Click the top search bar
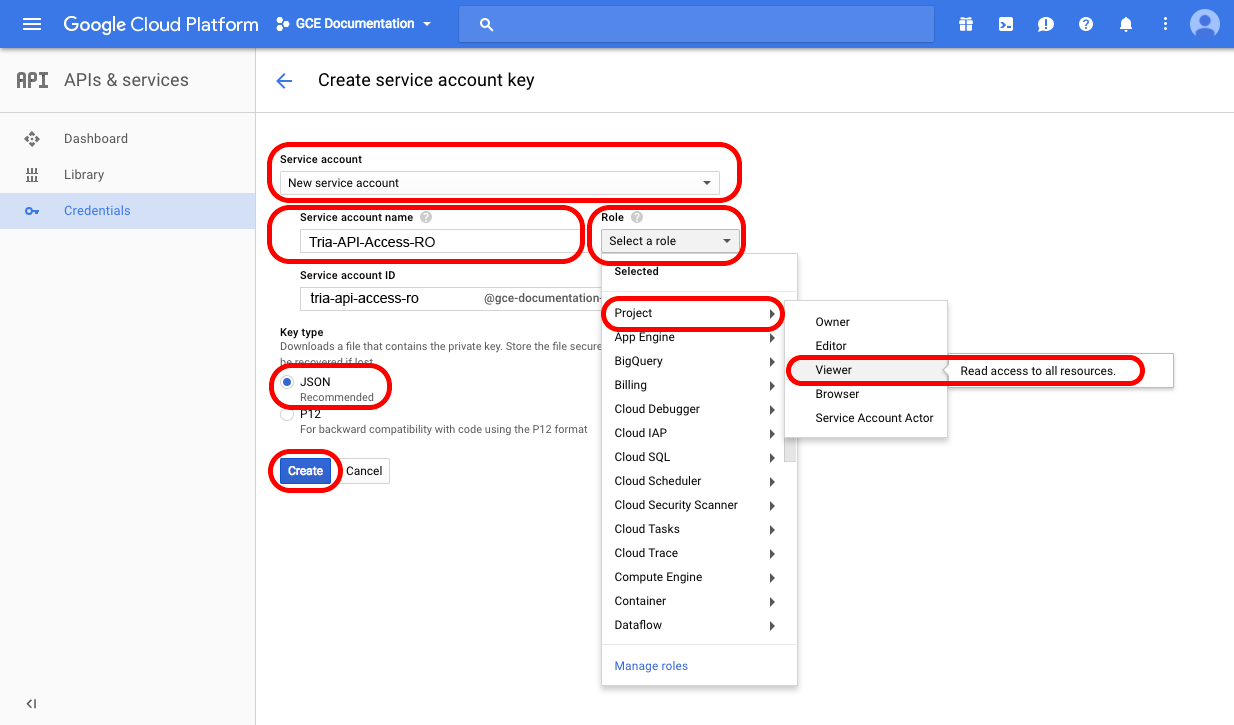1234x725 pixels. tap(696, 24)
